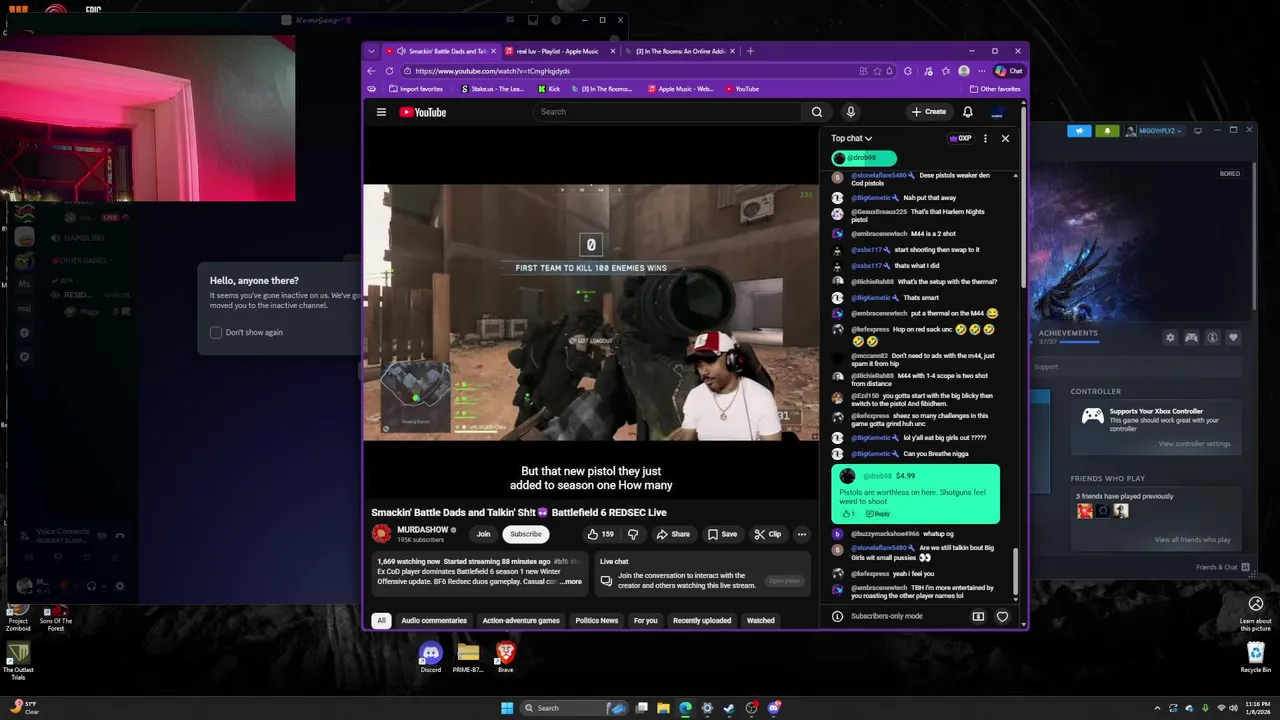Open the live chat Open panel button
The height and width of the screenshot is (720, 1280).
point(784,581)
